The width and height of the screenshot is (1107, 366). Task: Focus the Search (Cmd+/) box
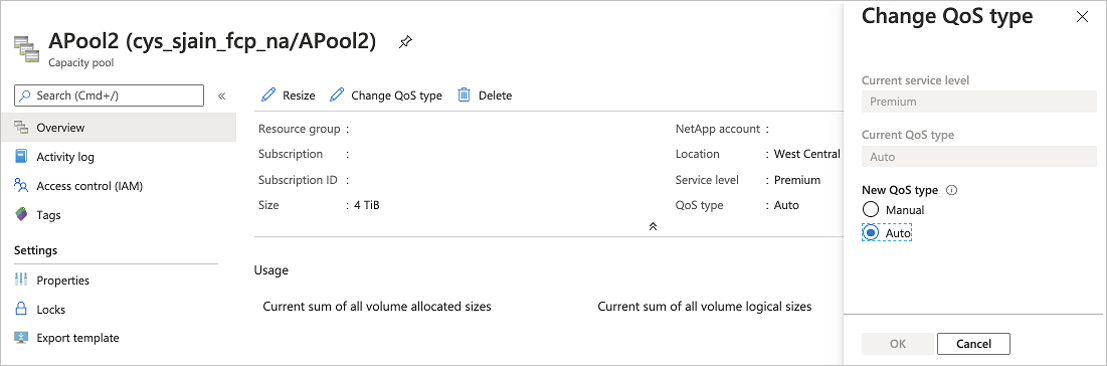[x=109, y=95]
